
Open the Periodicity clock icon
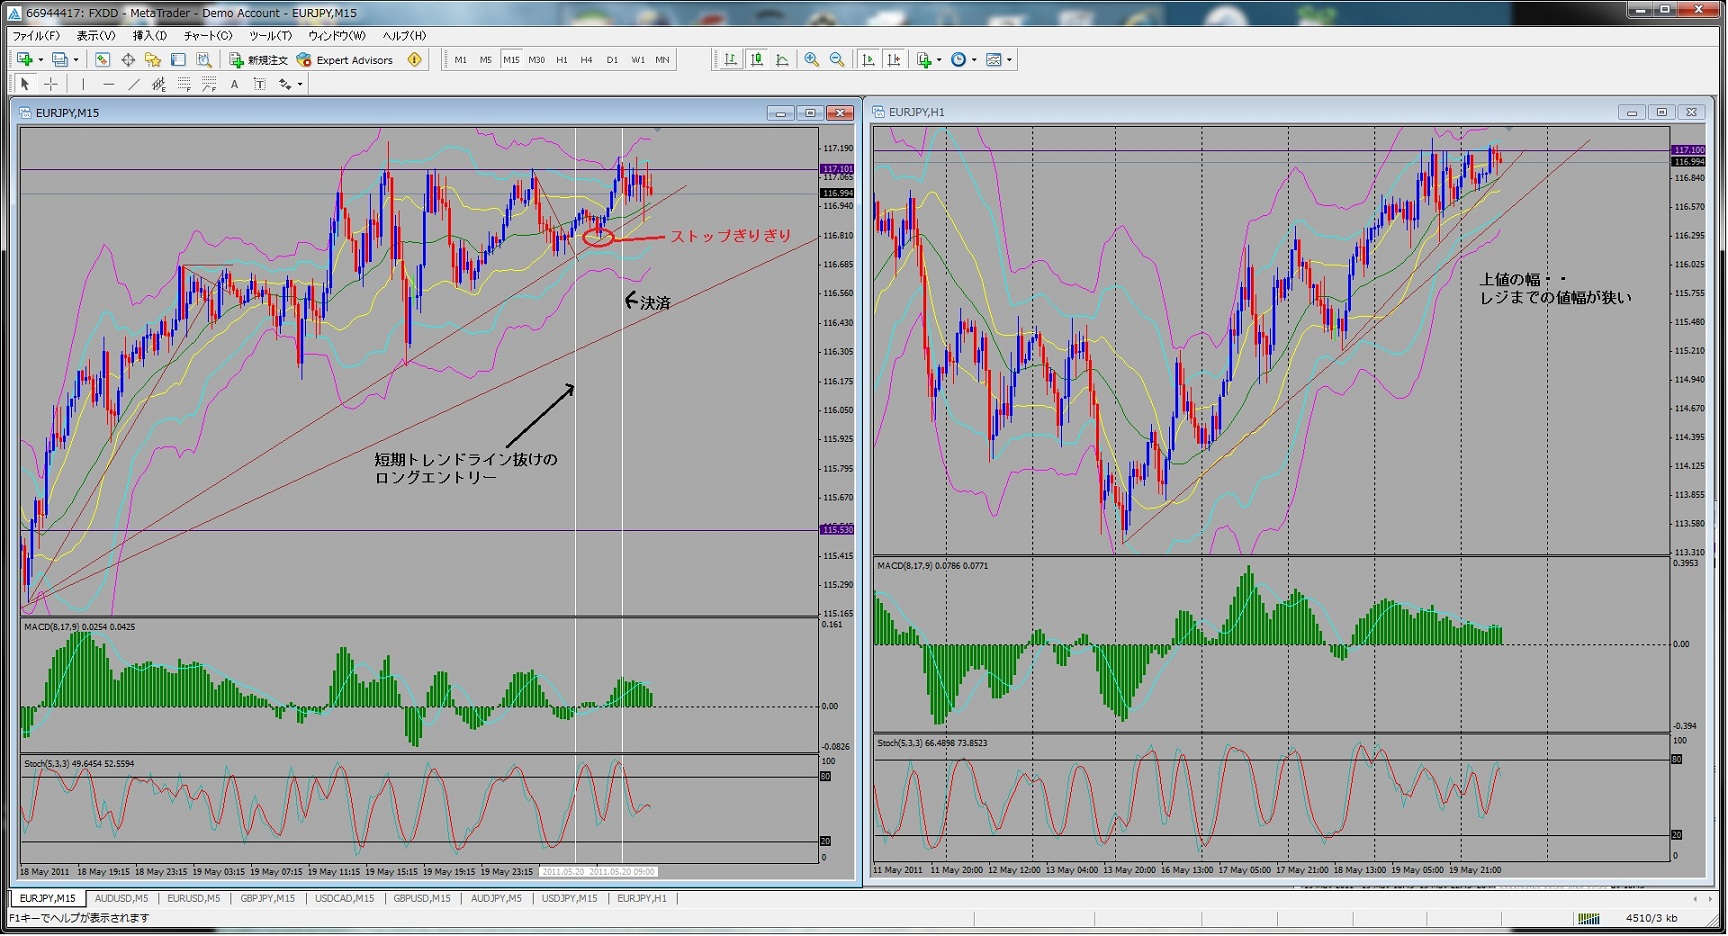(x=958, y=60)
